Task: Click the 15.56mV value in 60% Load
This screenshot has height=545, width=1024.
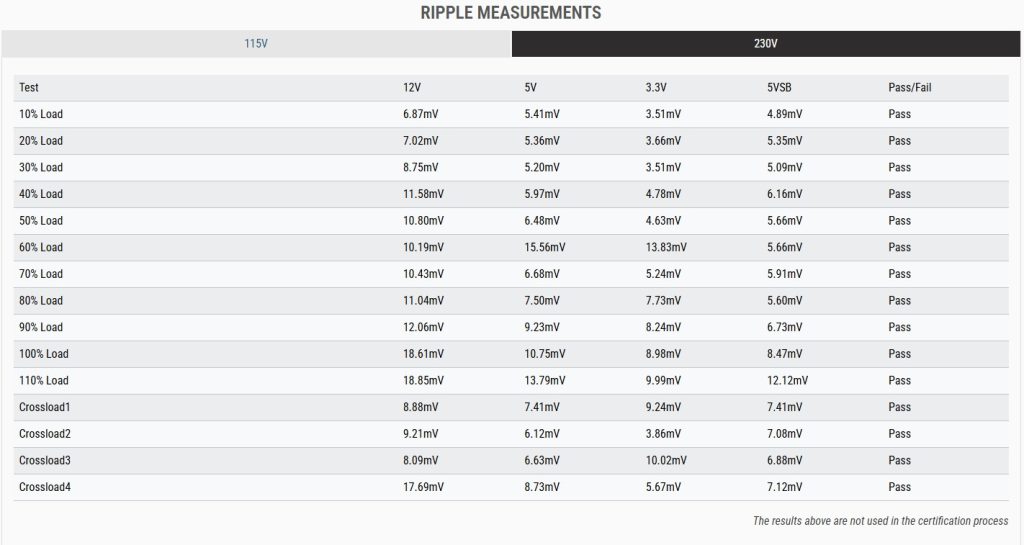Action: (545, 247)
